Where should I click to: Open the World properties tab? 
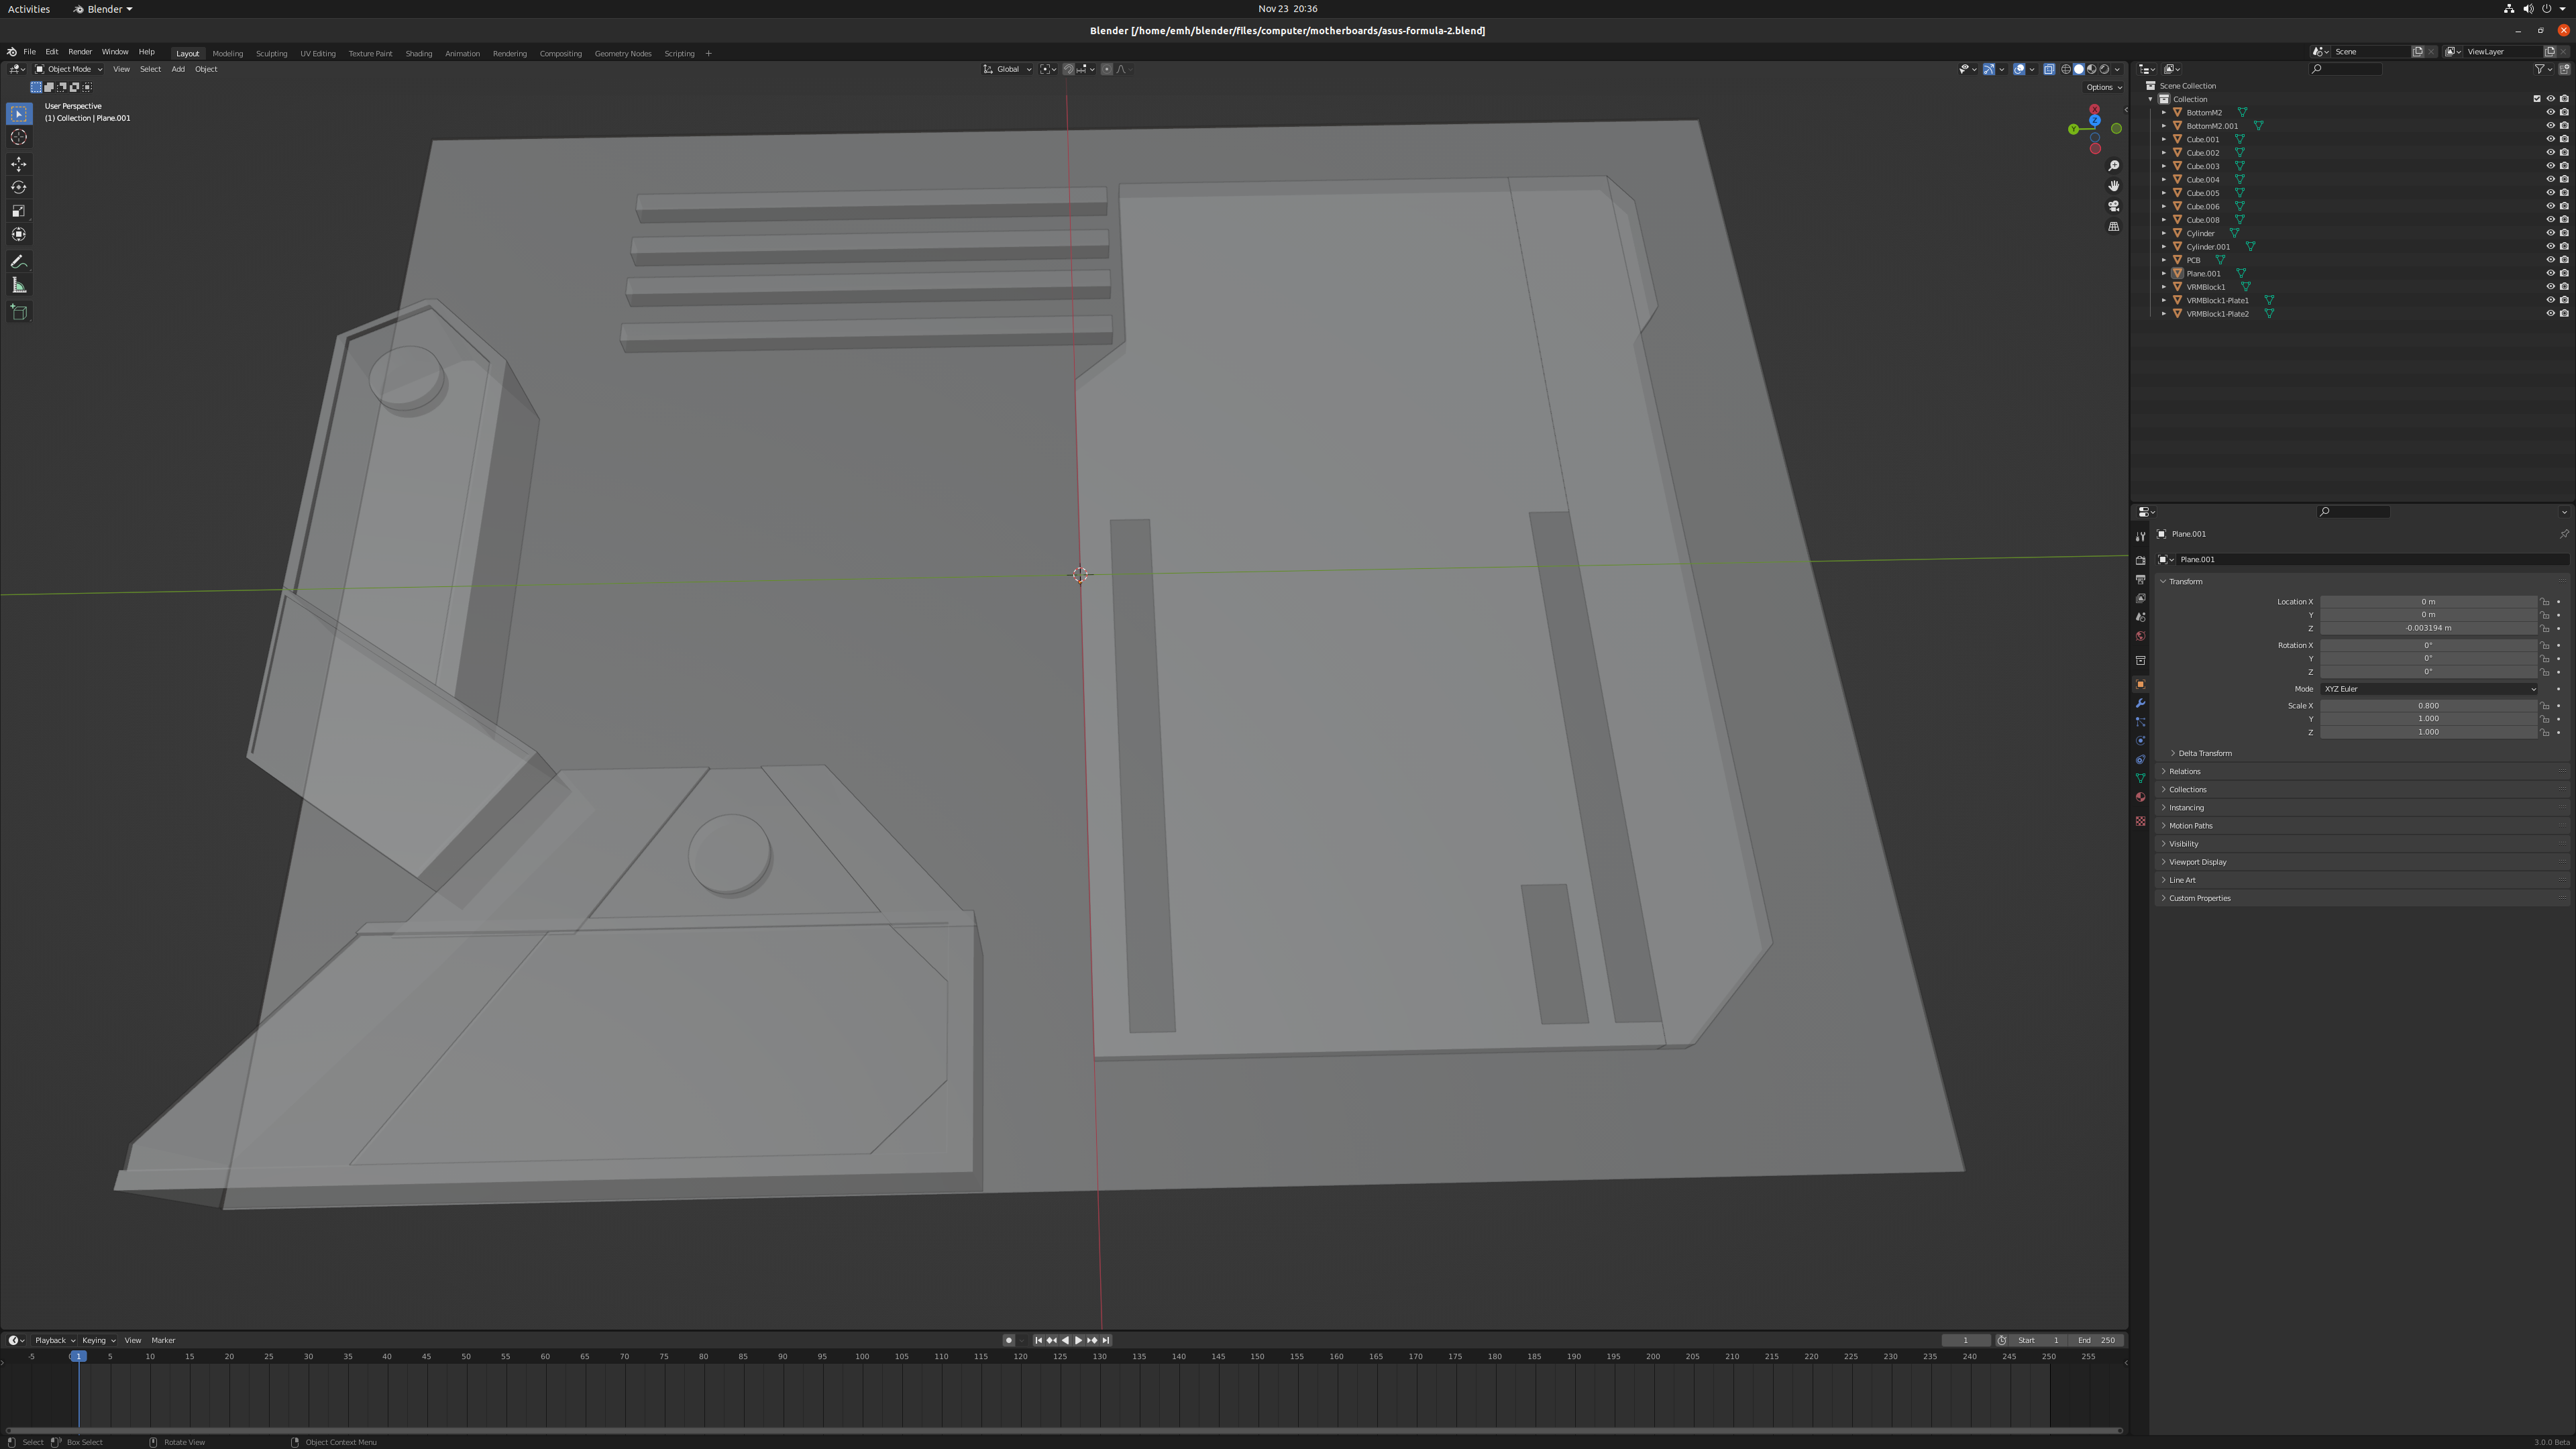point(2140,636)
